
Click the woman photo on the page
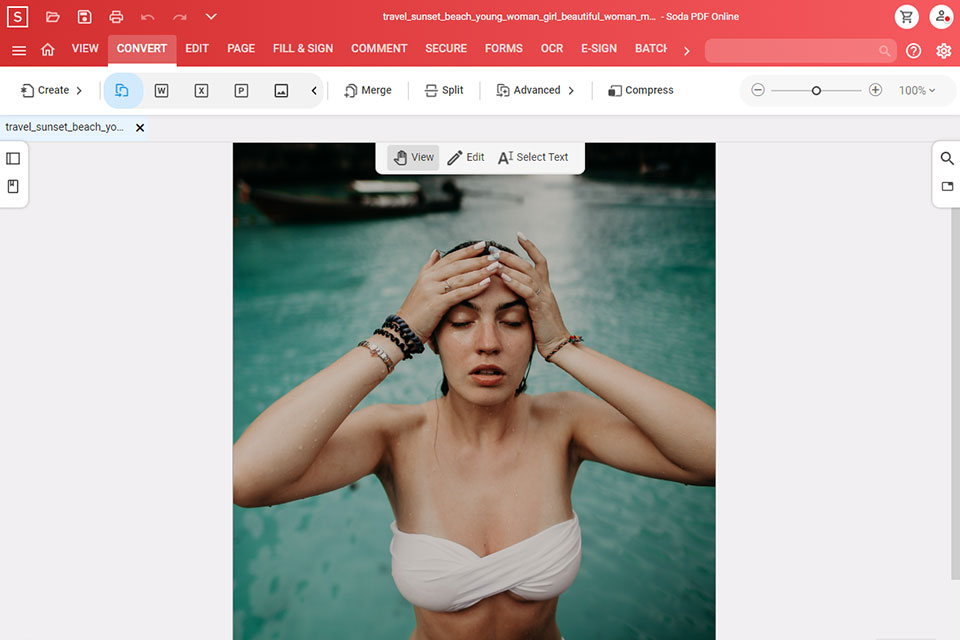[474, 391]
